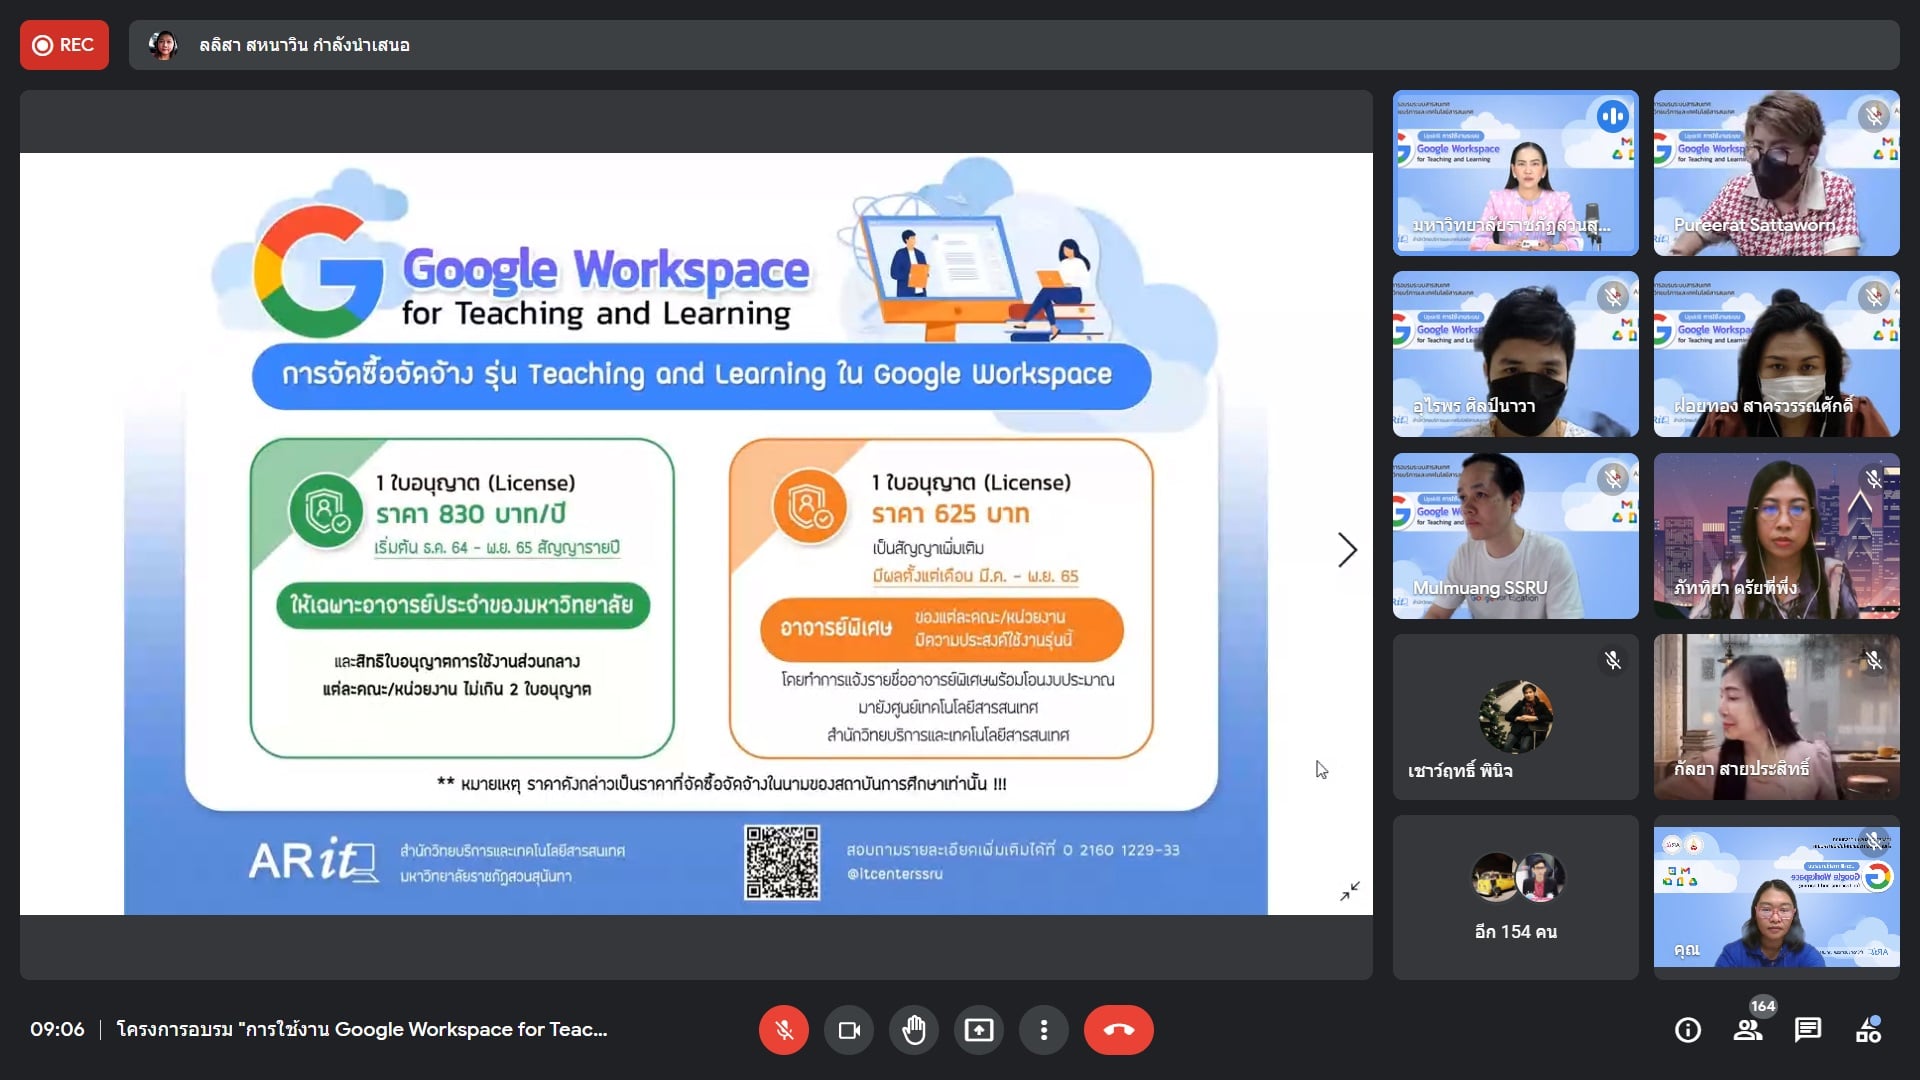Click the QR code on the slide
This screenshot has width=1920, height=1080.
point(782,862)
